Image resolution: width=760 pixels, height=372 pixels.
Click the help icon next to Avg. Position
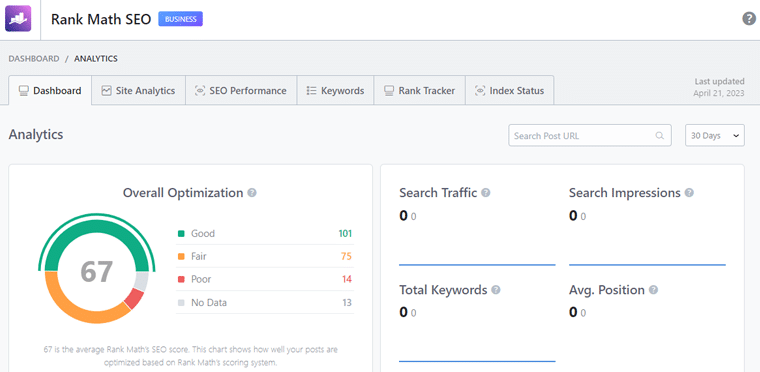point(653,290)
